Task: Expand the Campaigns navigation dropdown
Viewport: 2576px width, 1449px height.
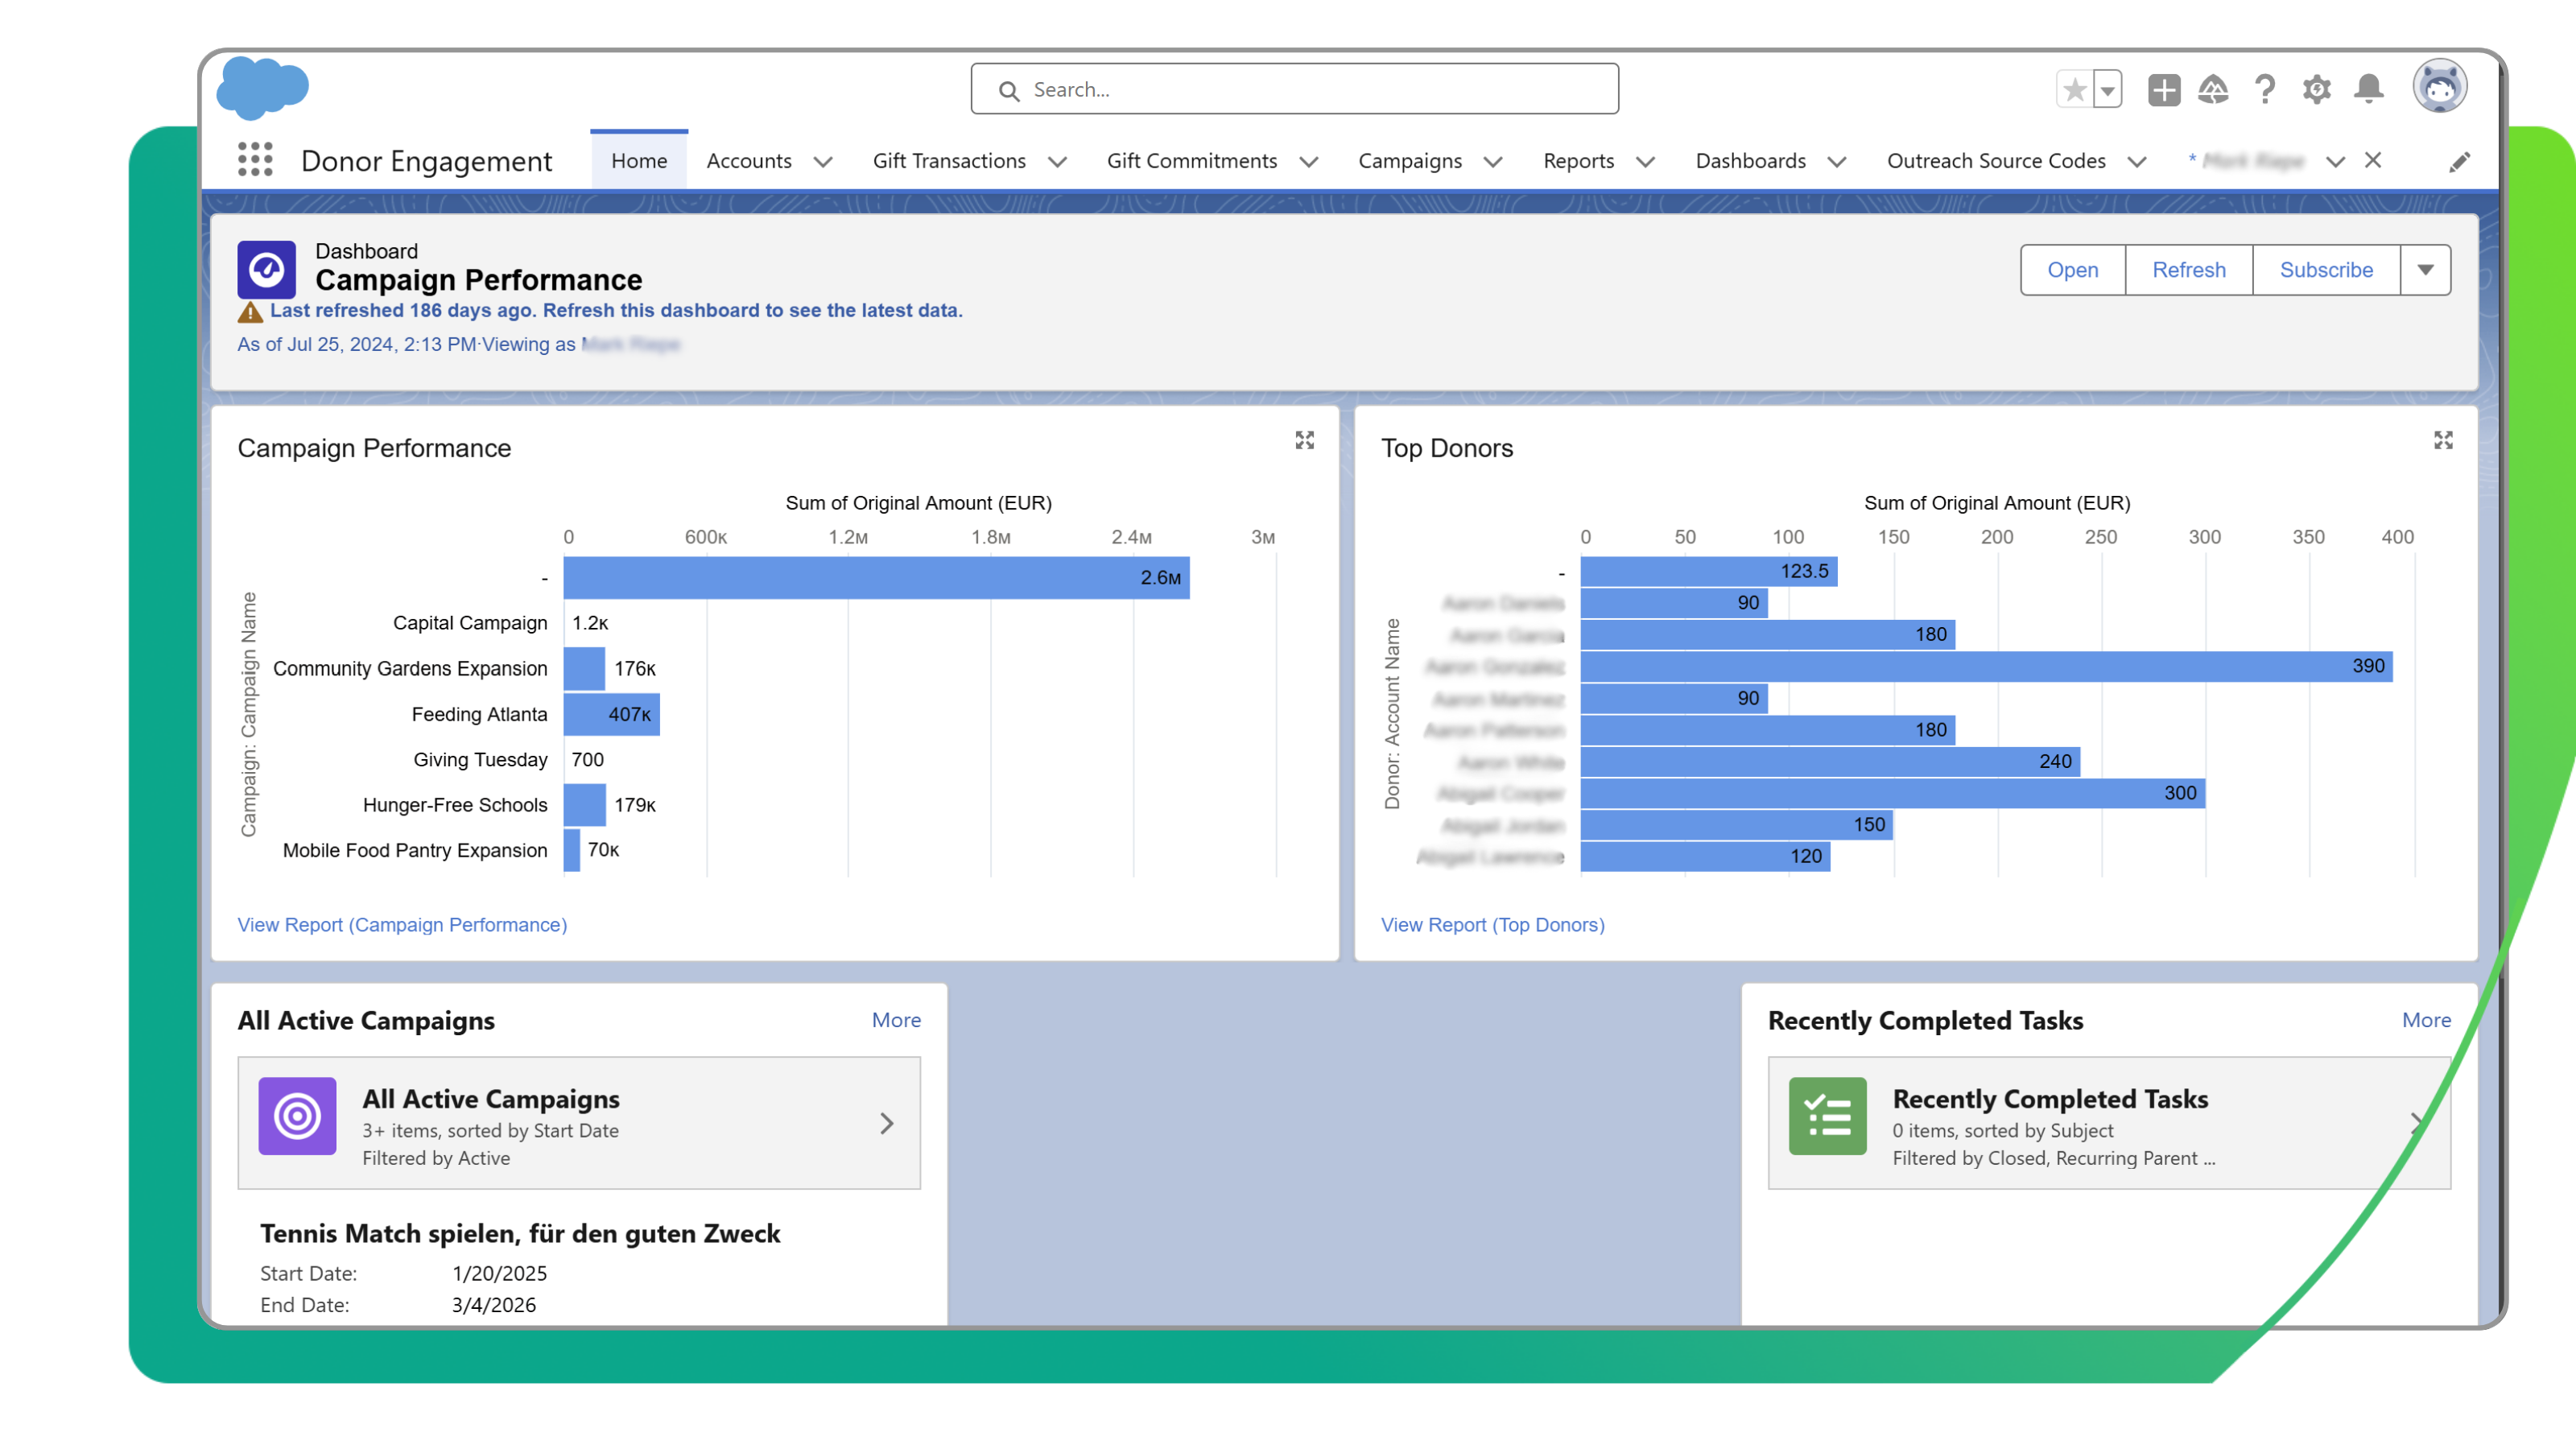Action: (x=1494, y=161)
